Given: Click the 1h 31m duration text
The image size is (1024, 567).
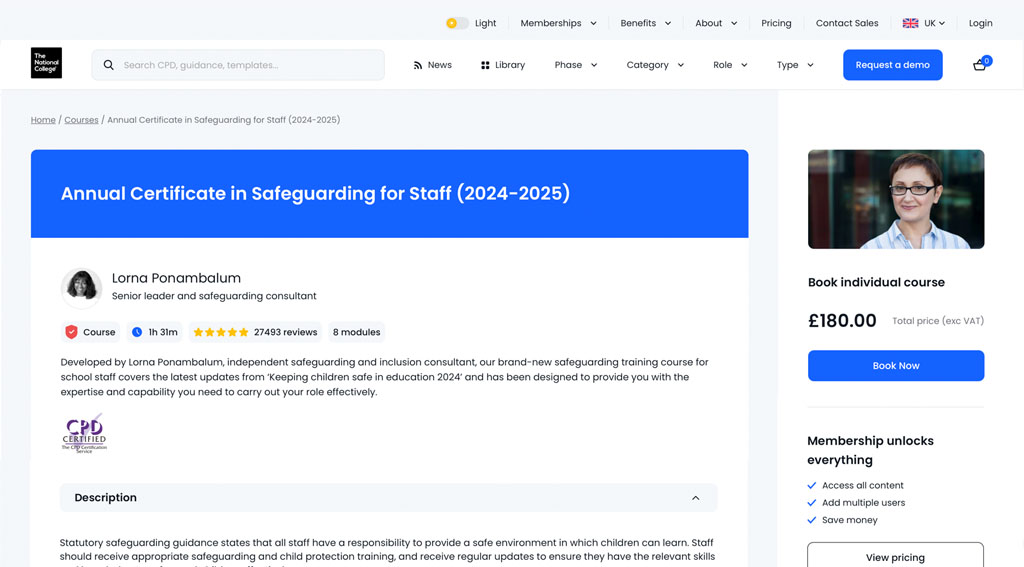Looking at the screenshot, I should coord(163,332).
